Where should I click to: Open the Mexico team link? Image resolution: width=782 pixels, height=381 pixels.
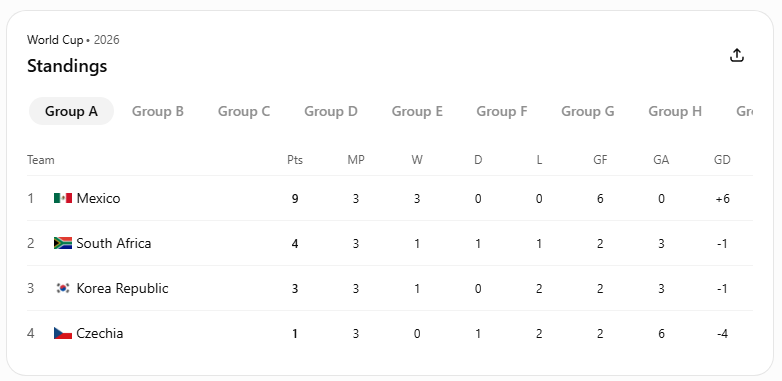[98, 198]
